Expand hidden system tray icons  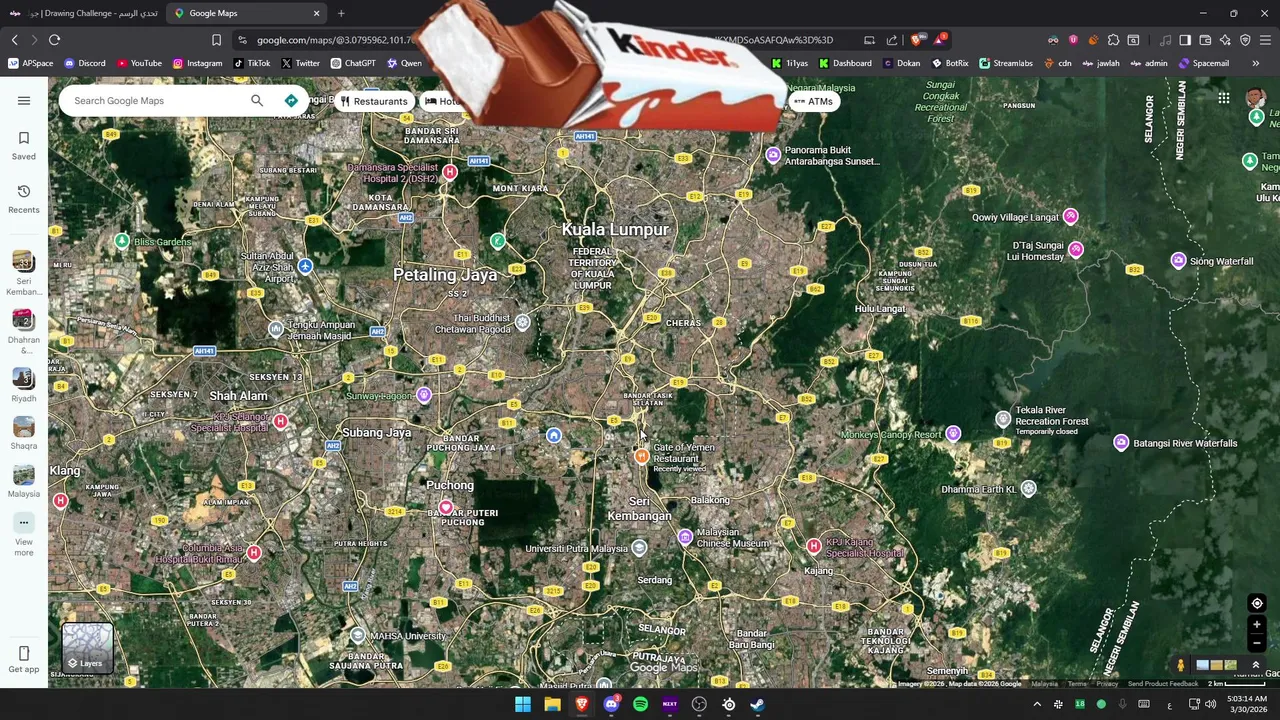[1037, 704]
